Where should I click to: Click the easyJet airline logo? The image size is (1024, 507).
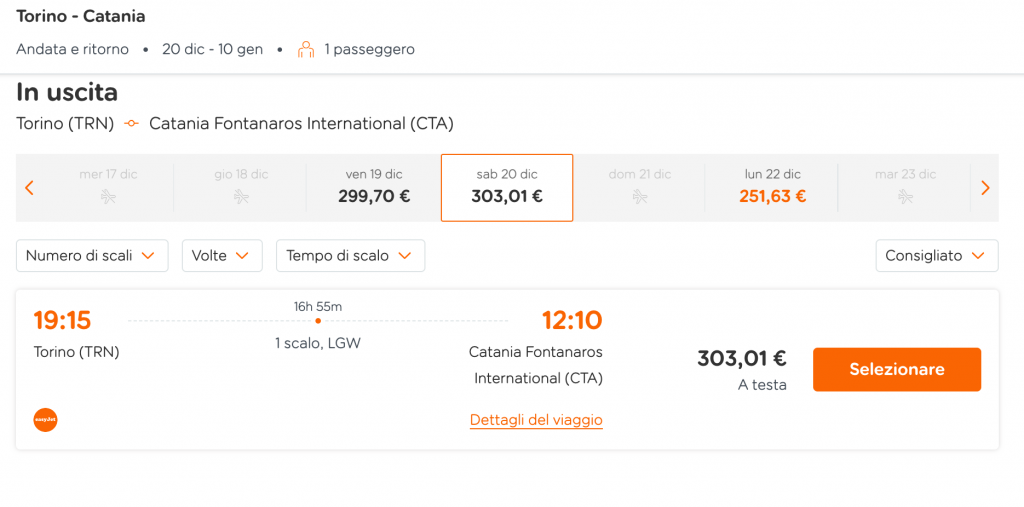pyautogui.click(x=46, y=420)
